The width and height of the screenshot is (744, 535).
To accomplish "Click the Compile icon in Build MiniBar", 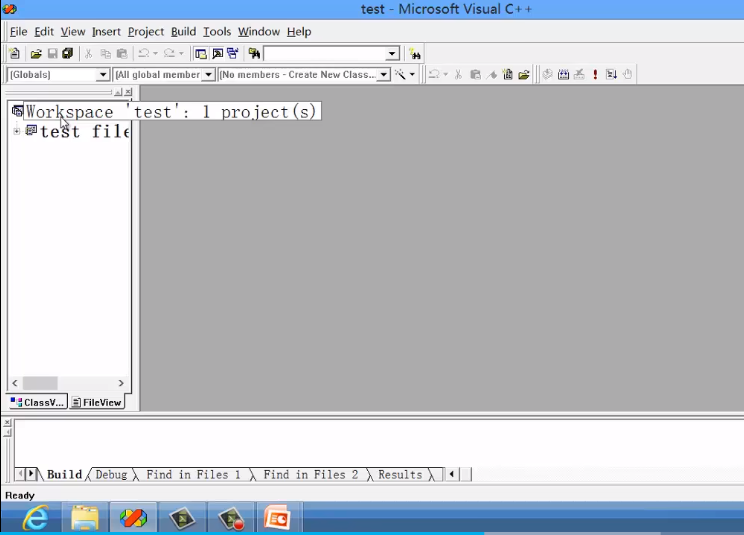I will pos(547,74).
